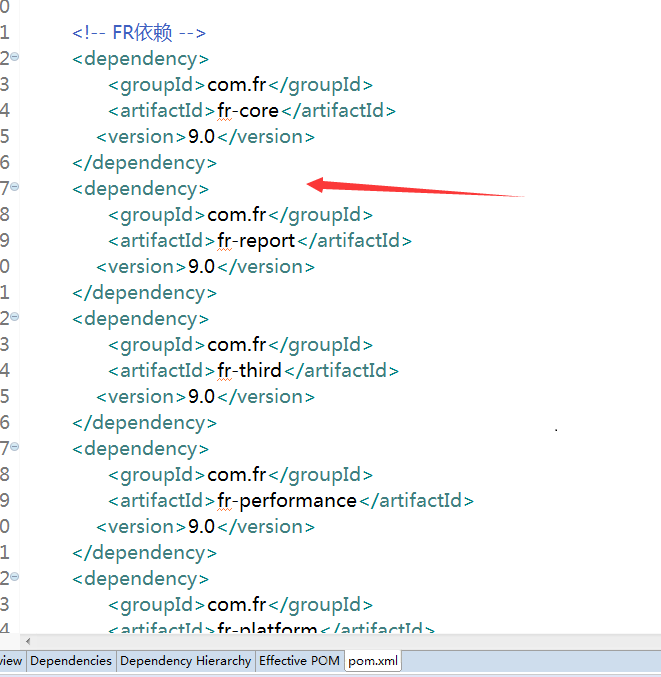661x677 pixels.
Task: Collapse the fr-report dependency fold marker
Action: [x=15, y=187]
